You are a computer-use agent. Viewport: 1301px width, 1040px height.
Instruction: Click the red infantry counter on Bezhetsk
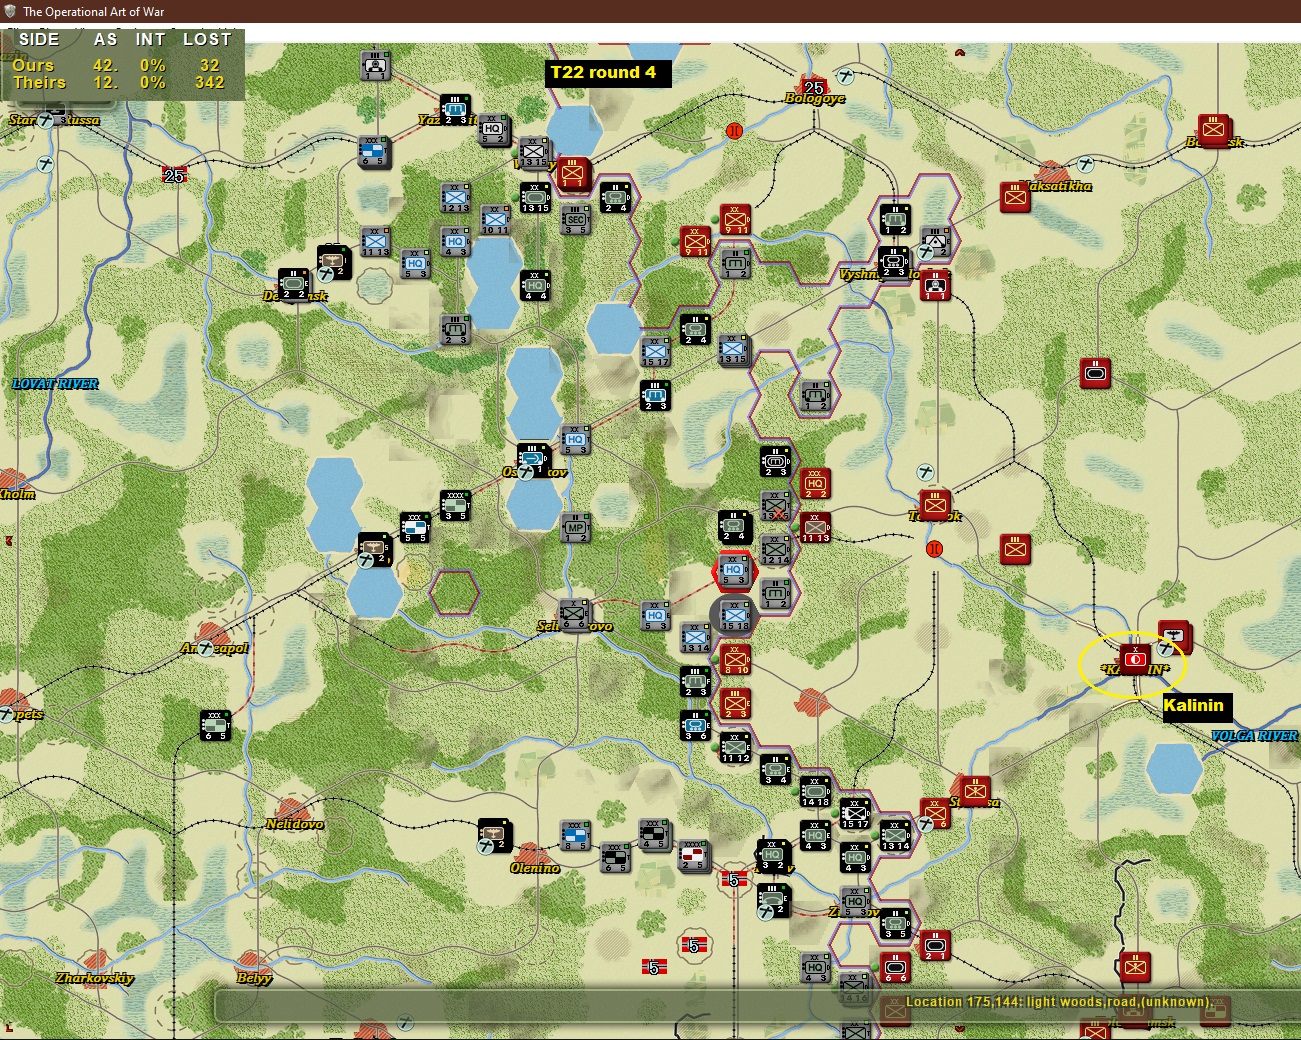click(x=1214, y=129)
